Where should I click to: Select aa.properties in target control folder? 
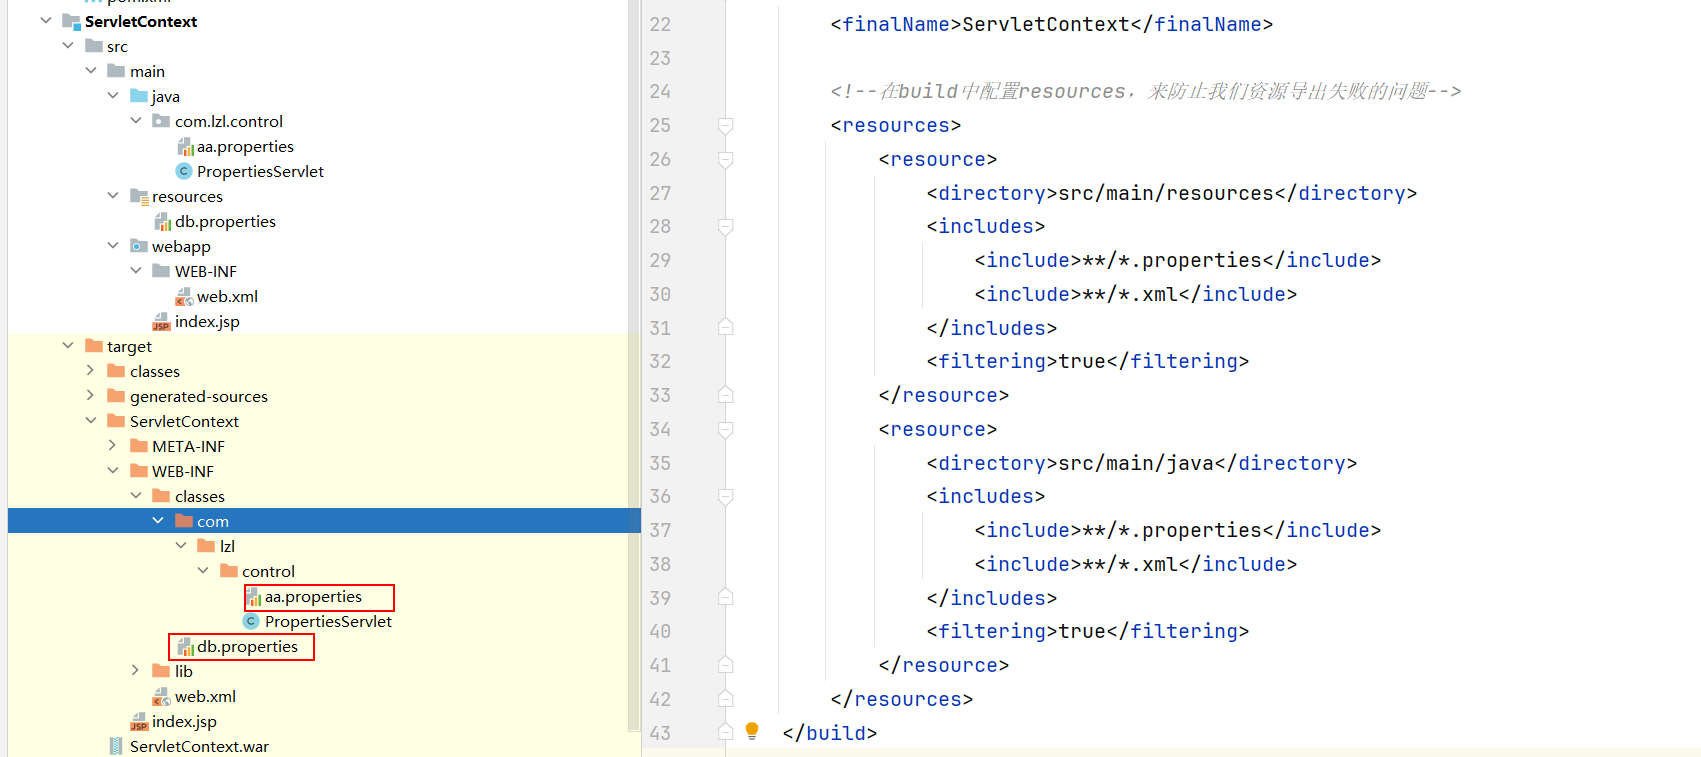click(313, 597)
